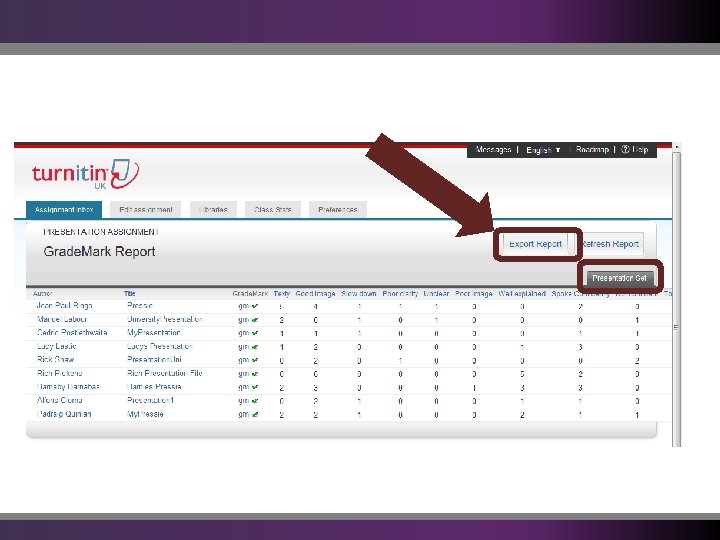The width and height of the screenshot is (720, 540).
Task: Switch to Class Stats tab
Action: click(273, 209)
